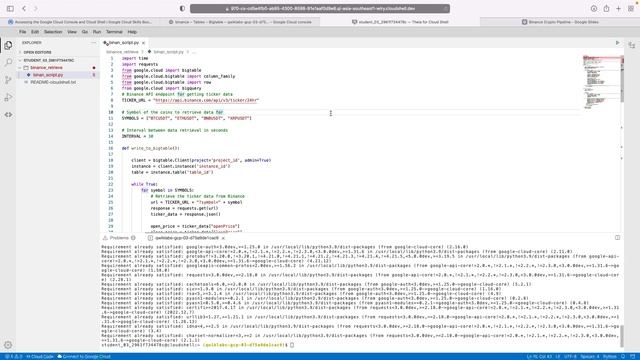This screenshot has width=640, height=360.
Task: Reload page from address bar icon
Action: point(445,9)
